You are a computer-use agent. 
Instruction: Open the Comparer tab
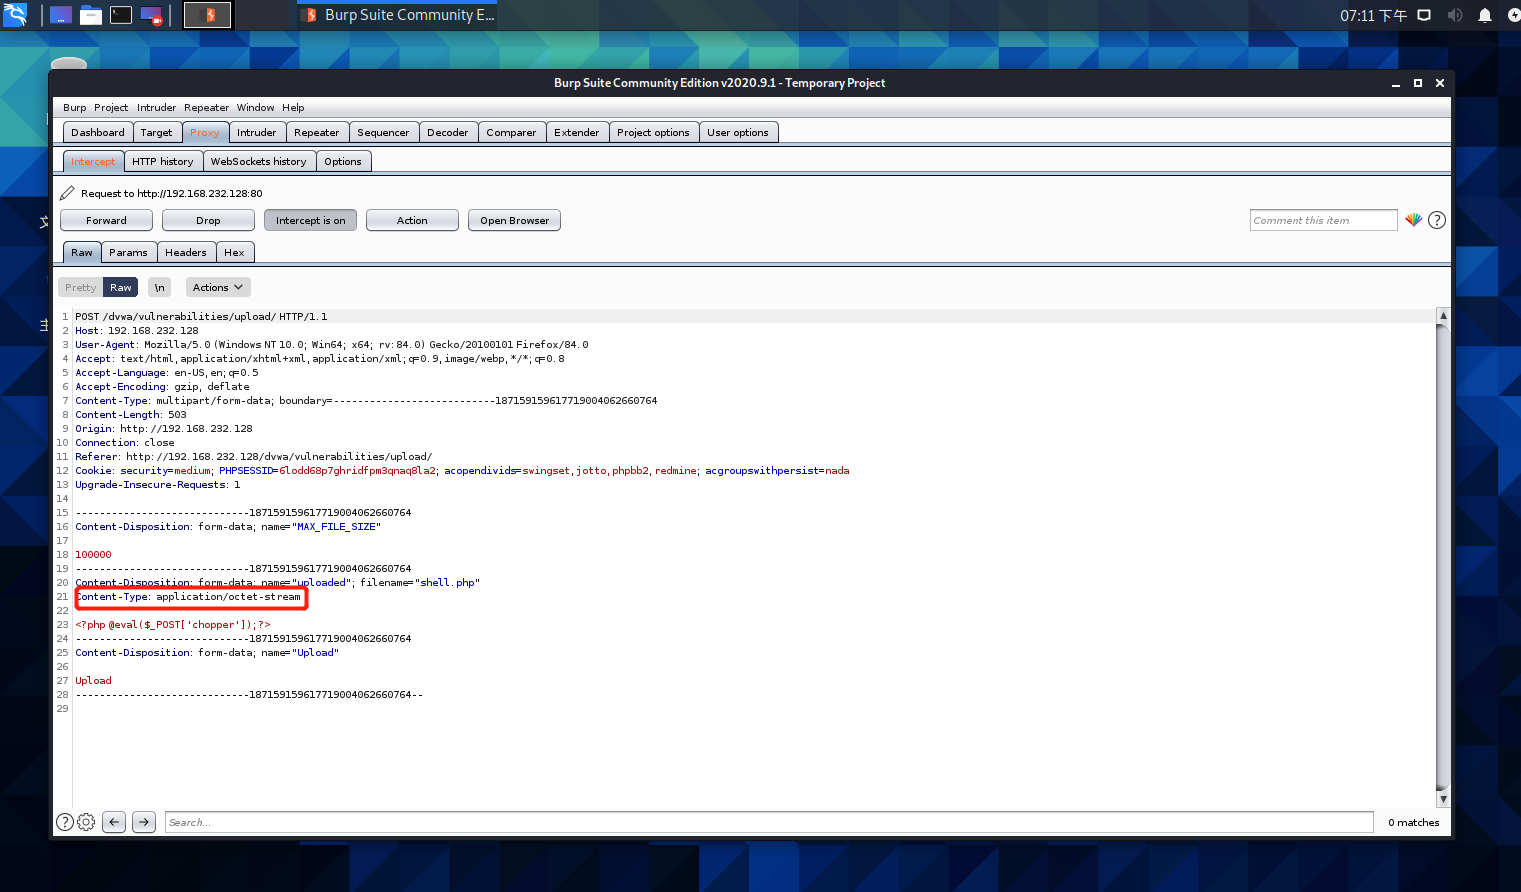click(x=512, y=132)
